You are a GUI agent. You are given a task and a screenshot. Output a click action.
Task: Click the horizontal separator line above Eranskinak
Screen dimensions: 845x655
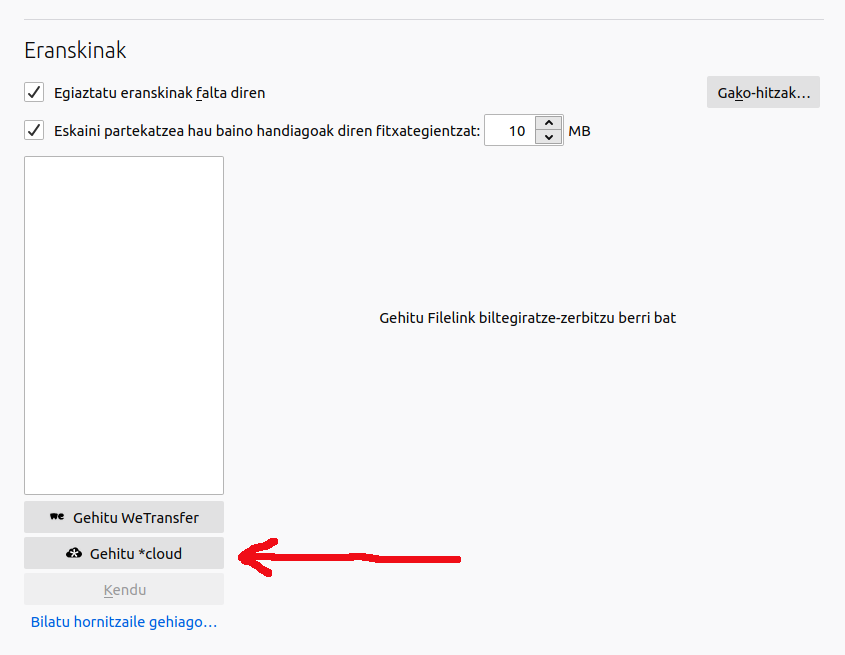(x=422, y=19)
